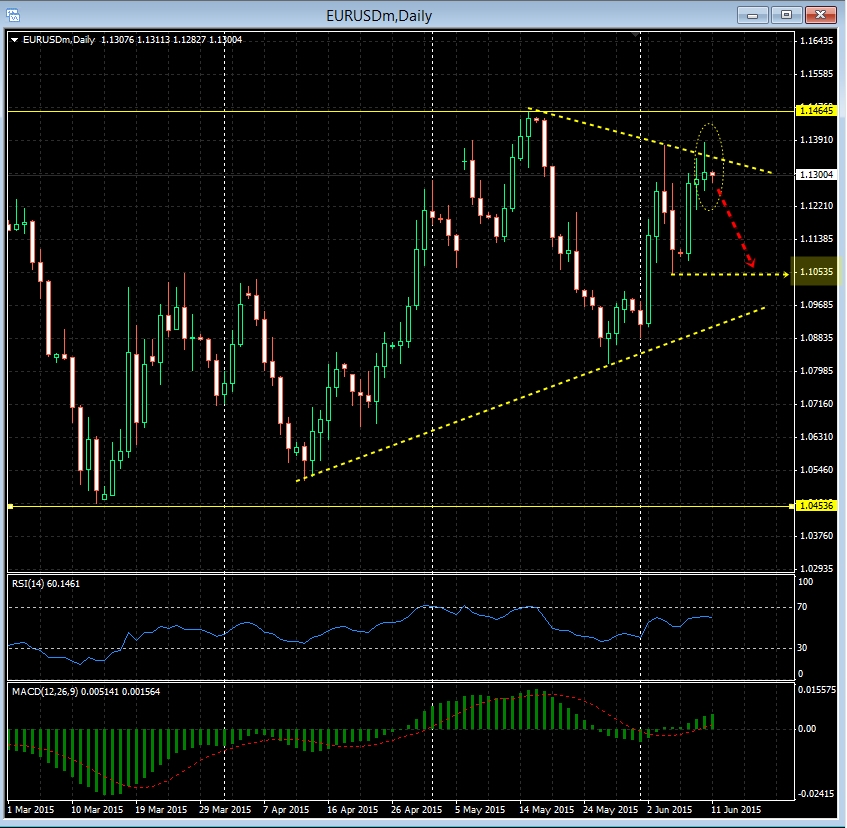Click the 2 Jun 2015 date label

(x=670, y=810)
